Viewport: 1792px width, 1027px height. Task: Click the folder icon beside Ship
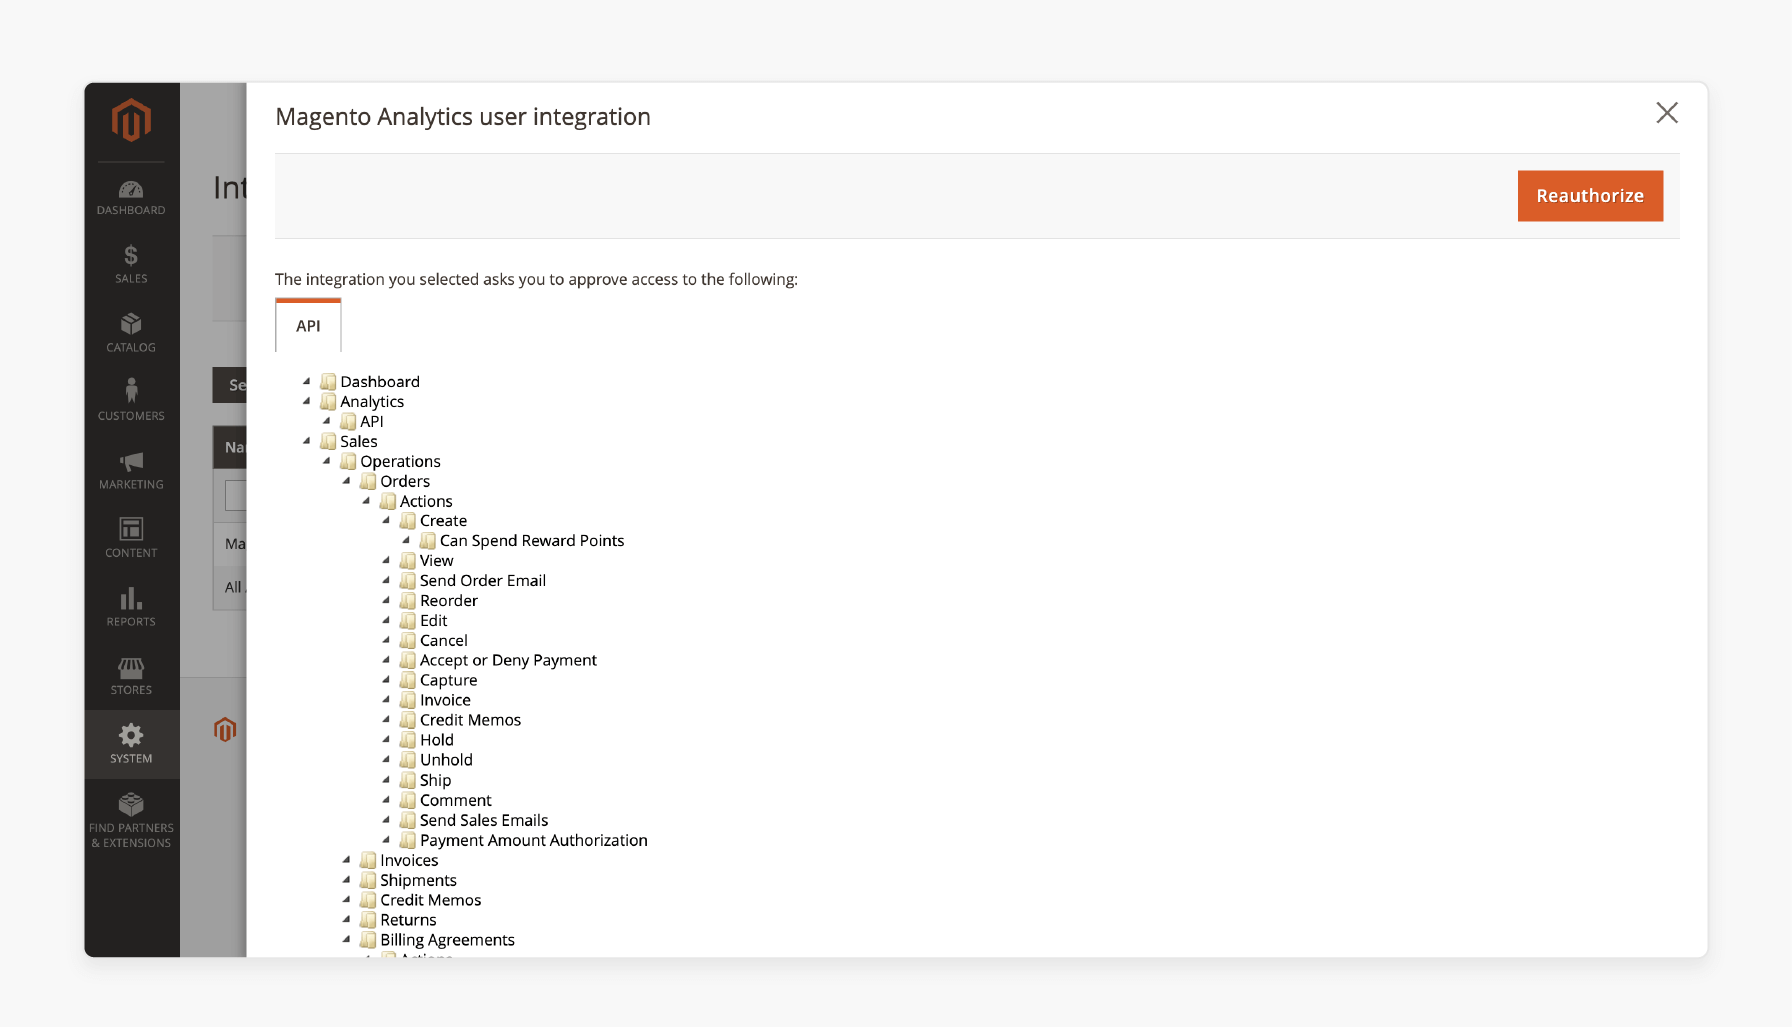(408, 780)
